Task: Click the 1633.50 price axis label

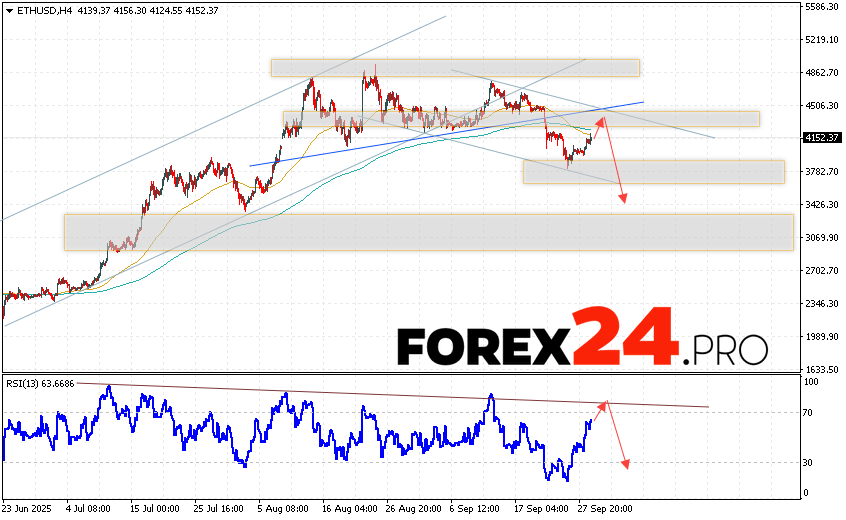Action: pos(821,369)
